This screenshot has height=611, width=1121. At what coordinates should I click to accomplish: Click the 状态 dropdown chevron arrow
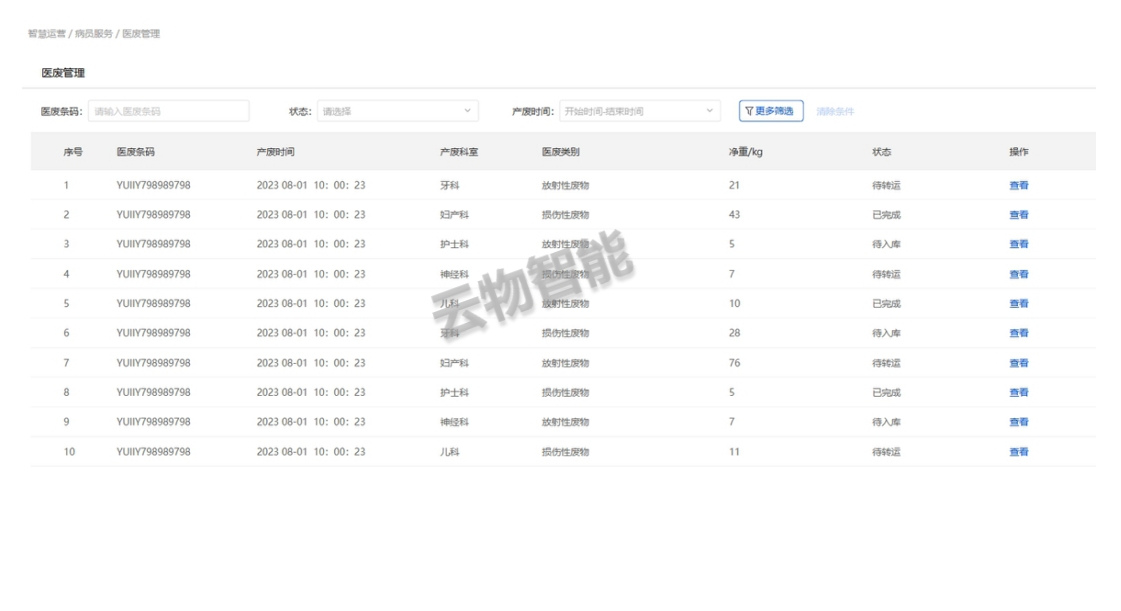pyautogui.click(x=467, y=111)
